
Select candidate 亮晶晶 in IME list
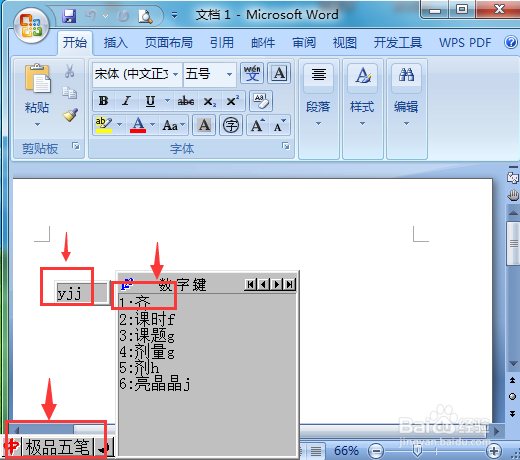pyautogui.click(x=155, y=384)
